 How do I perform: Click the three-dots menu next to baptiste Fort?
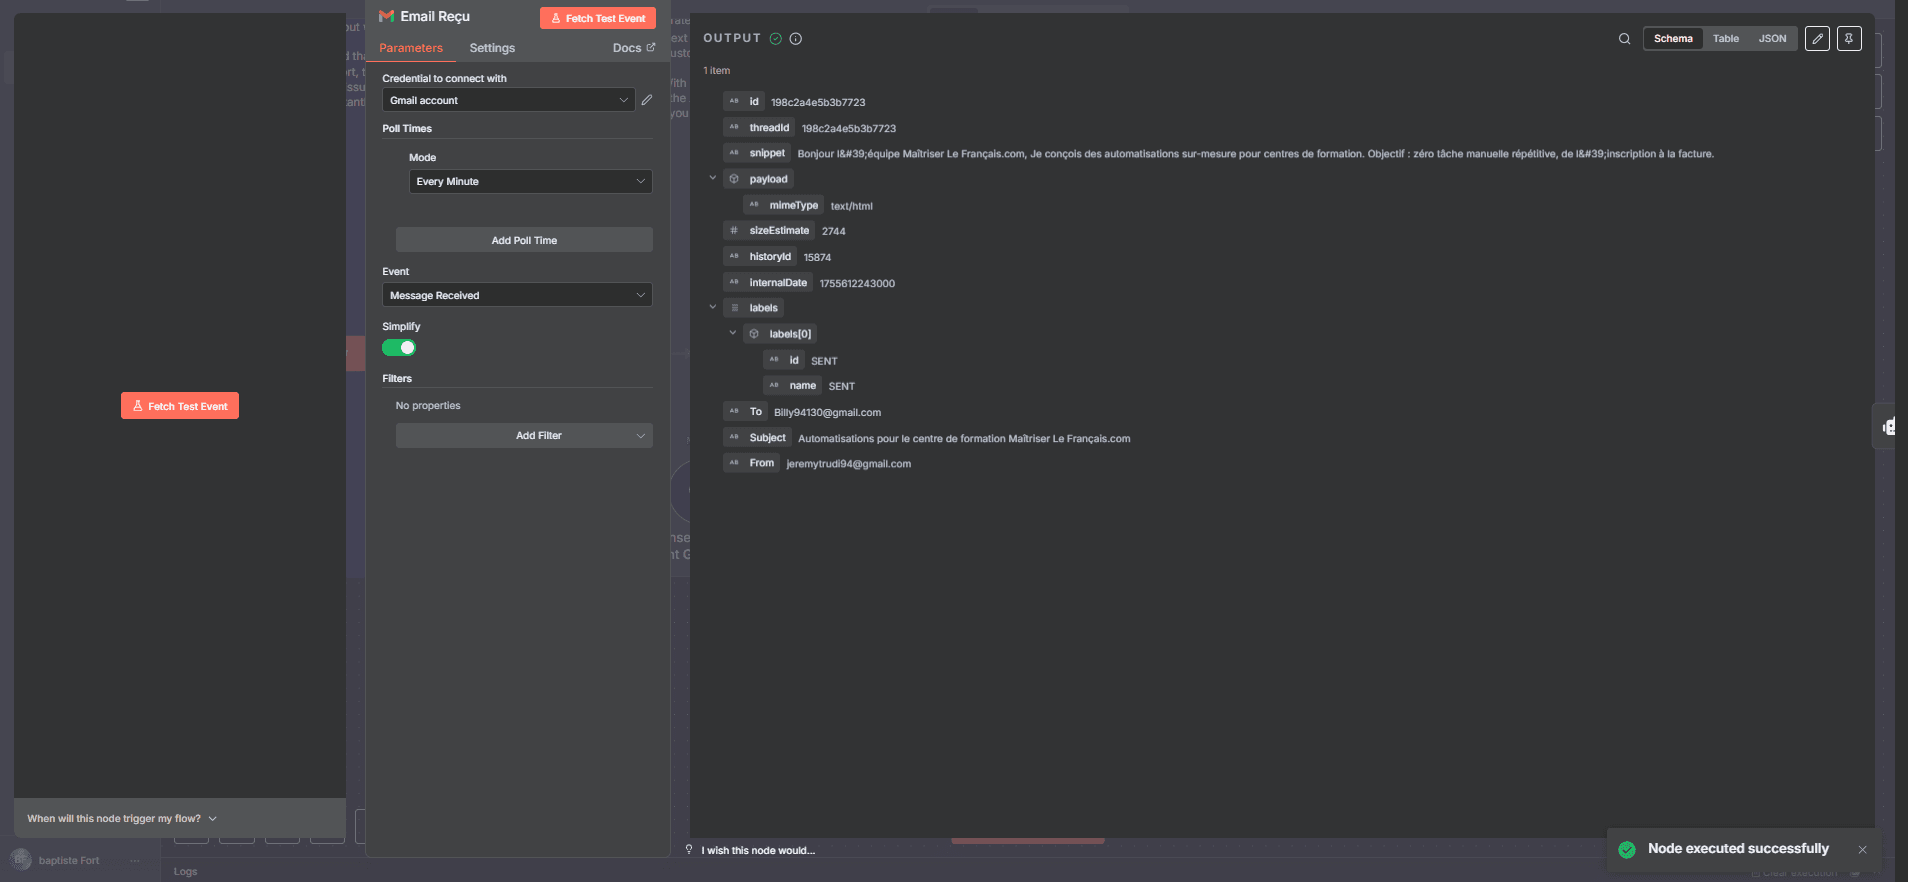(135, 860)
